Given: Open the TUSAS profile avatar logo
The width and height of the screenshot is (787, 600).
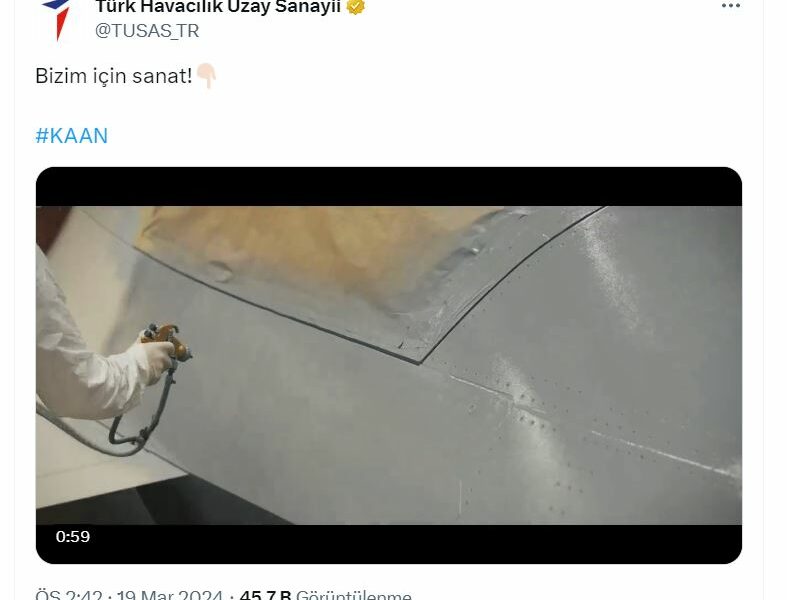Looking at the screenshot, I should point(57,20).
